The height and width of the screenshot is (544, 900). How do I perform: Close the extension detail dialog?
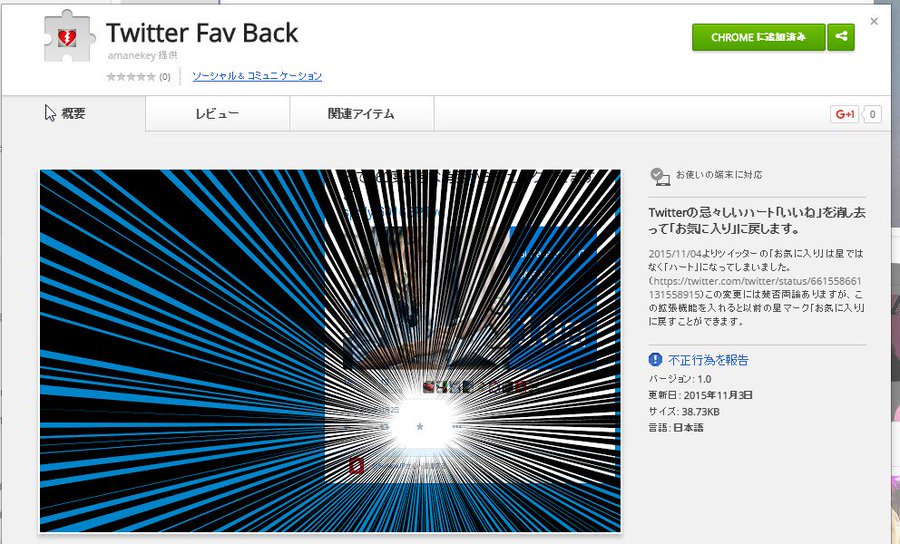click(874, 22)
